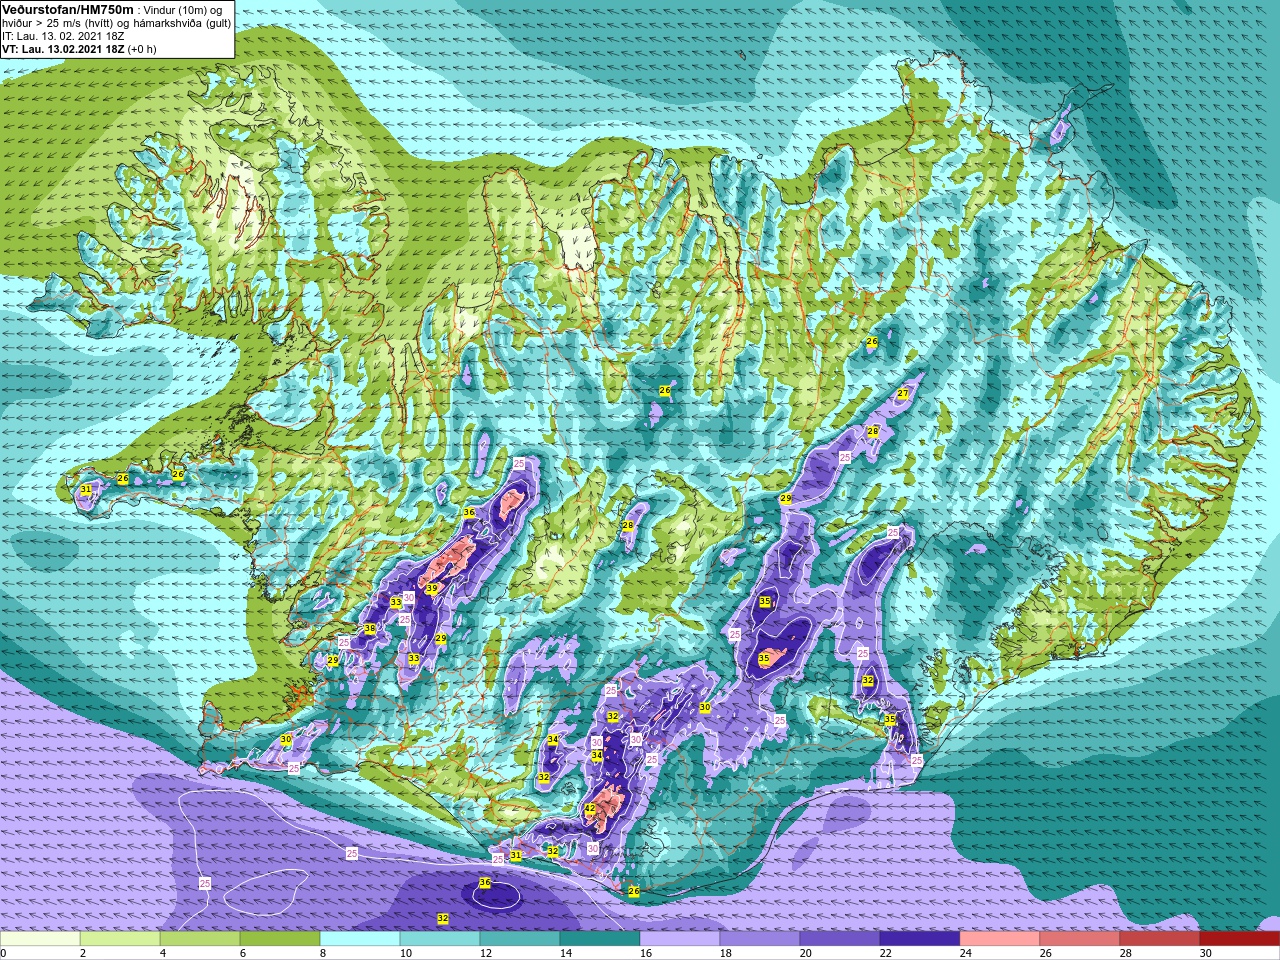The width and height of the screenshot is (1280, 960).
Task: Pick the light lavender 16–18 m/s legend swatch
Action: click(x=680, y=939)
